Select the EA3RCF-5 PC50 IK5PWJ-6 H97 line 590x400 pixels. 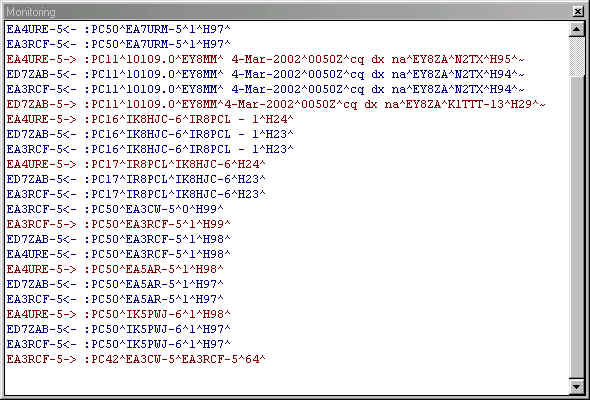tap(119, 344)
